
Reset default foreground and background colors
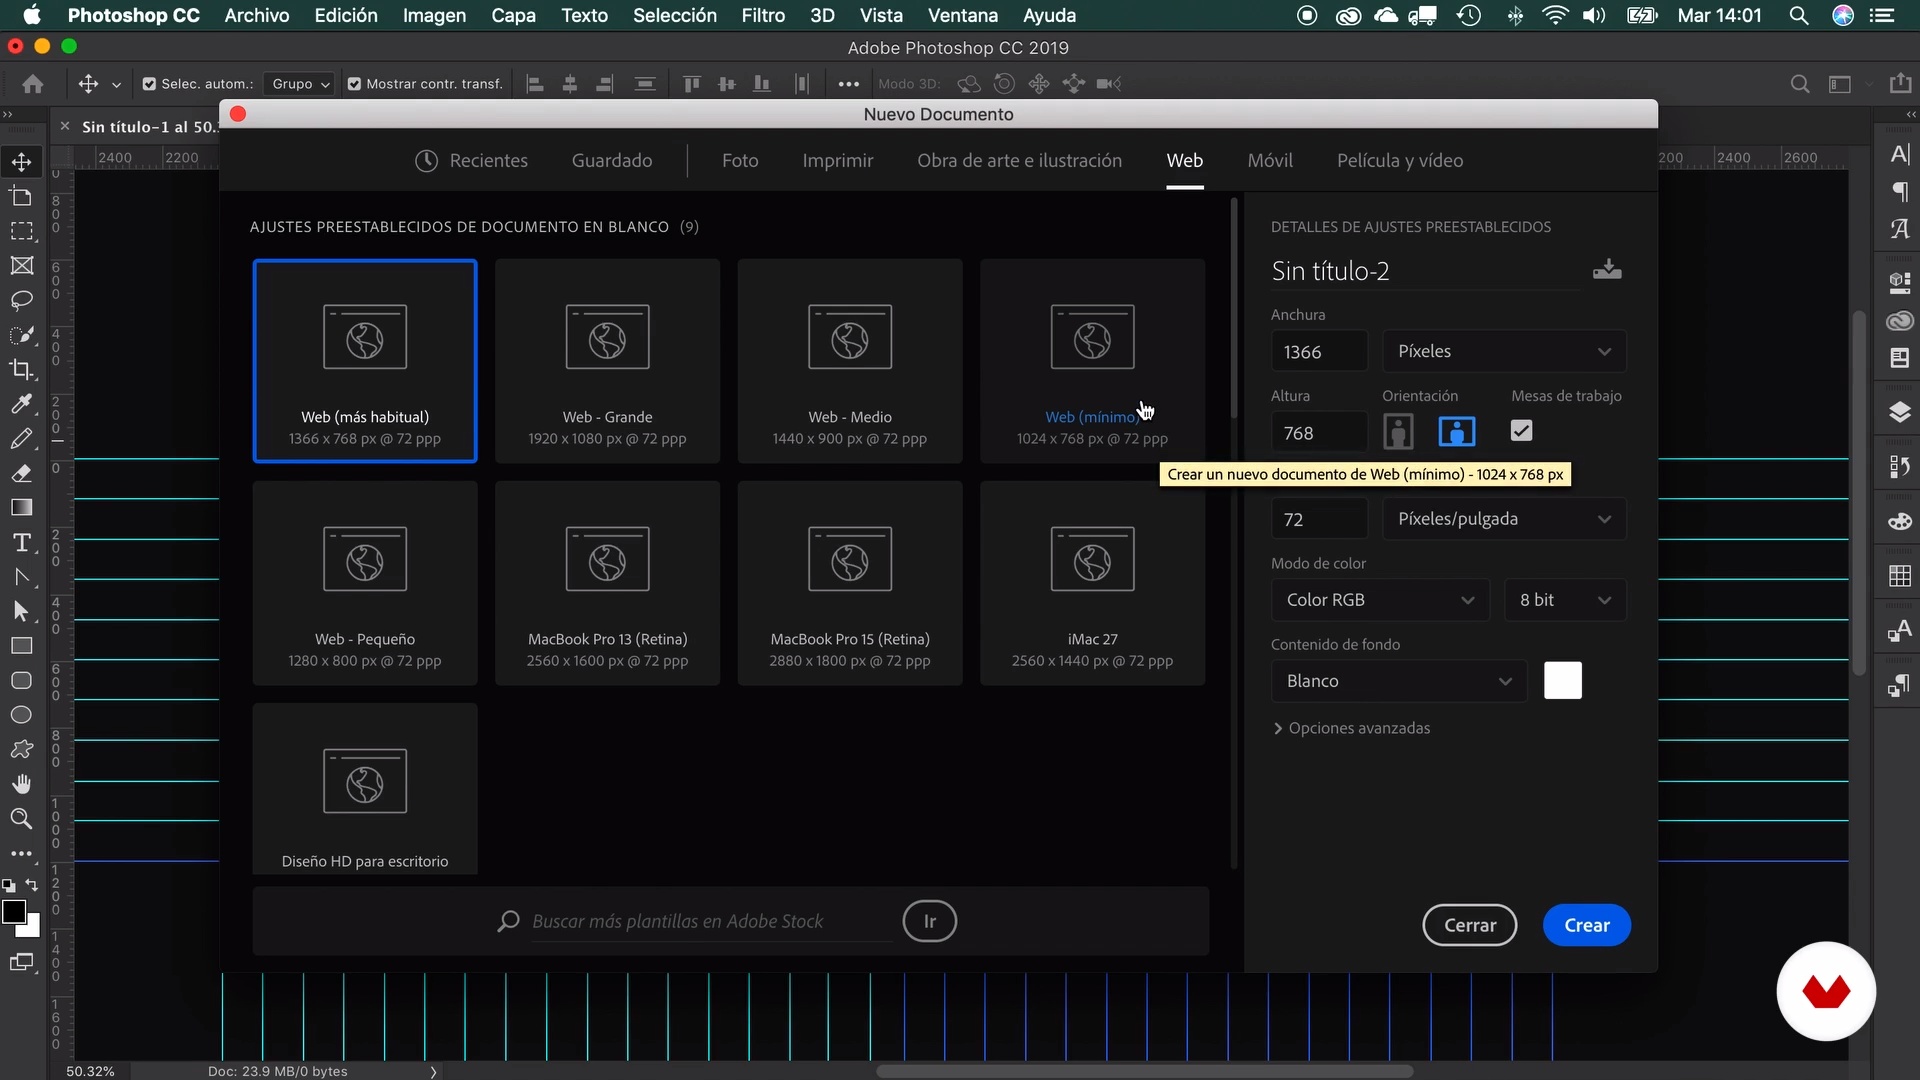[8, 885]
